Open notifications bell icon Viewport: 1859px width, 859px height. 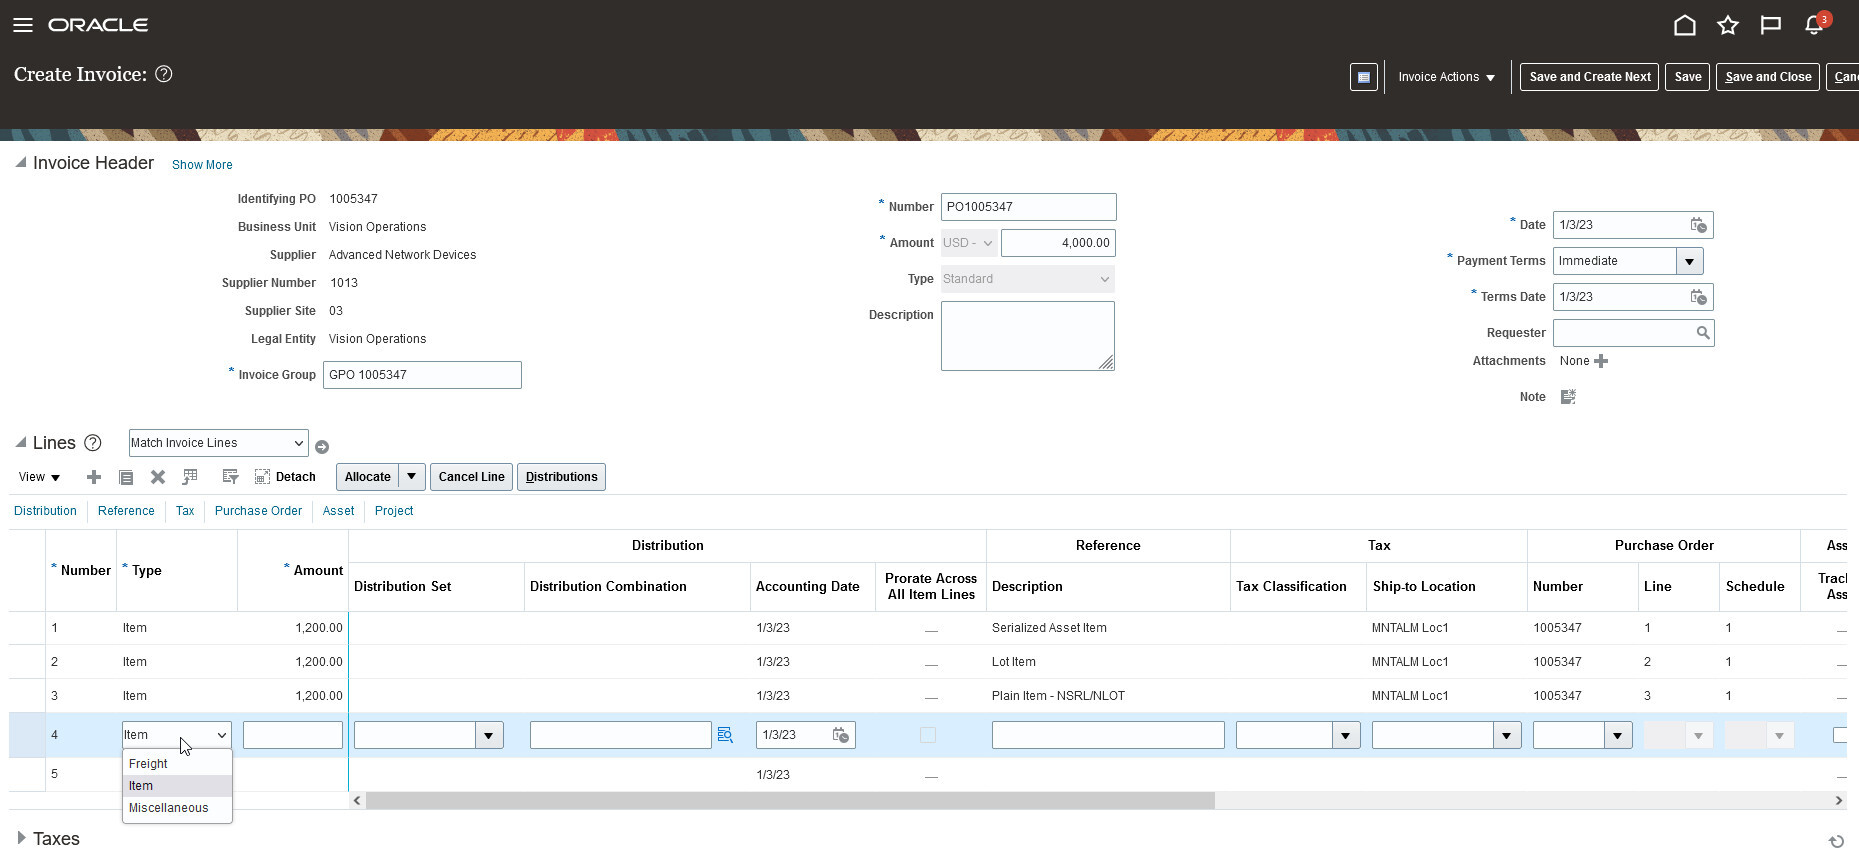1814,25
